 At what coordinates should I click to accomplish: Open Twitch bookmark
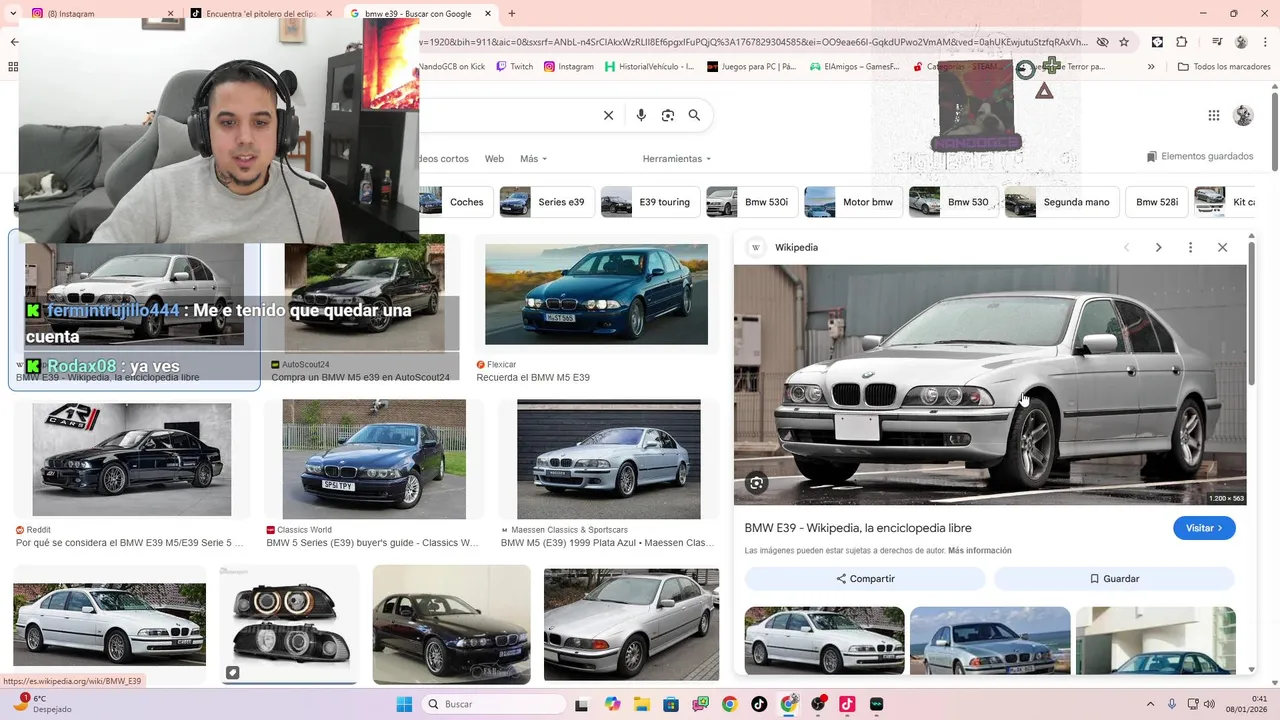515,67
